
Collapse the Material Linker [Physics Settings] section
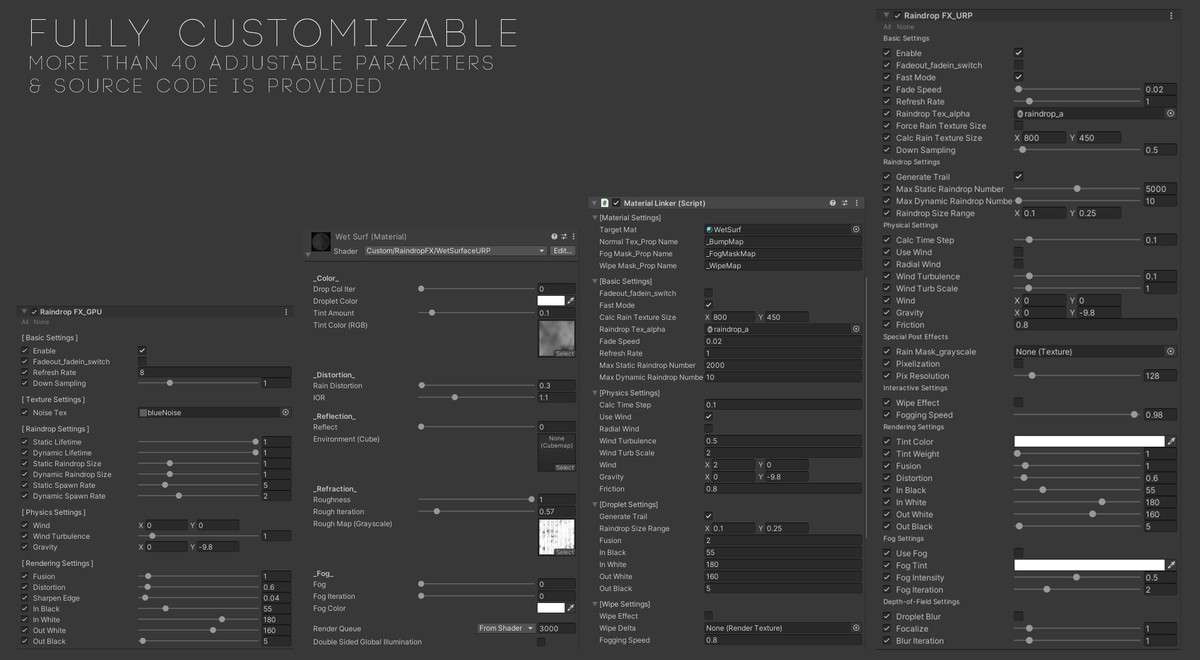[x=594, y=393]
